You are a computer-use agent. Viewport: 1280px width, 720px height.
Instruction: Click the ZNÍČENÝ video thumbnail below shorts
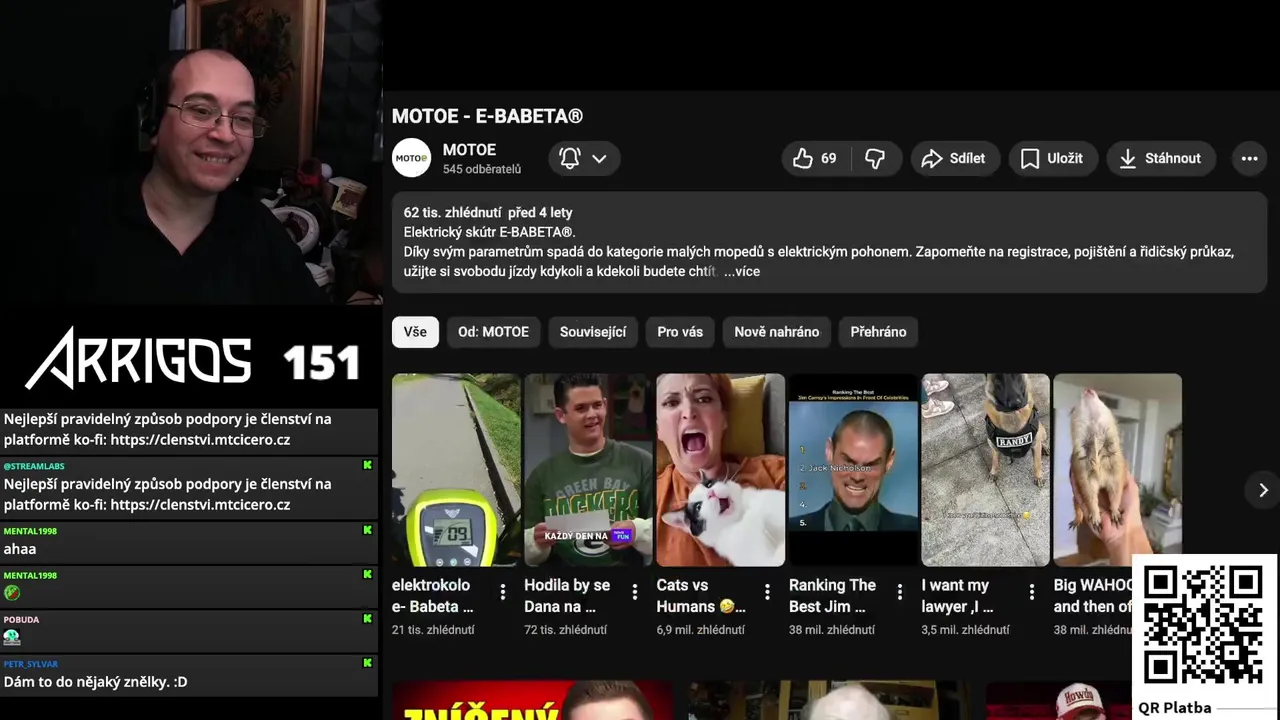point(532,701)
